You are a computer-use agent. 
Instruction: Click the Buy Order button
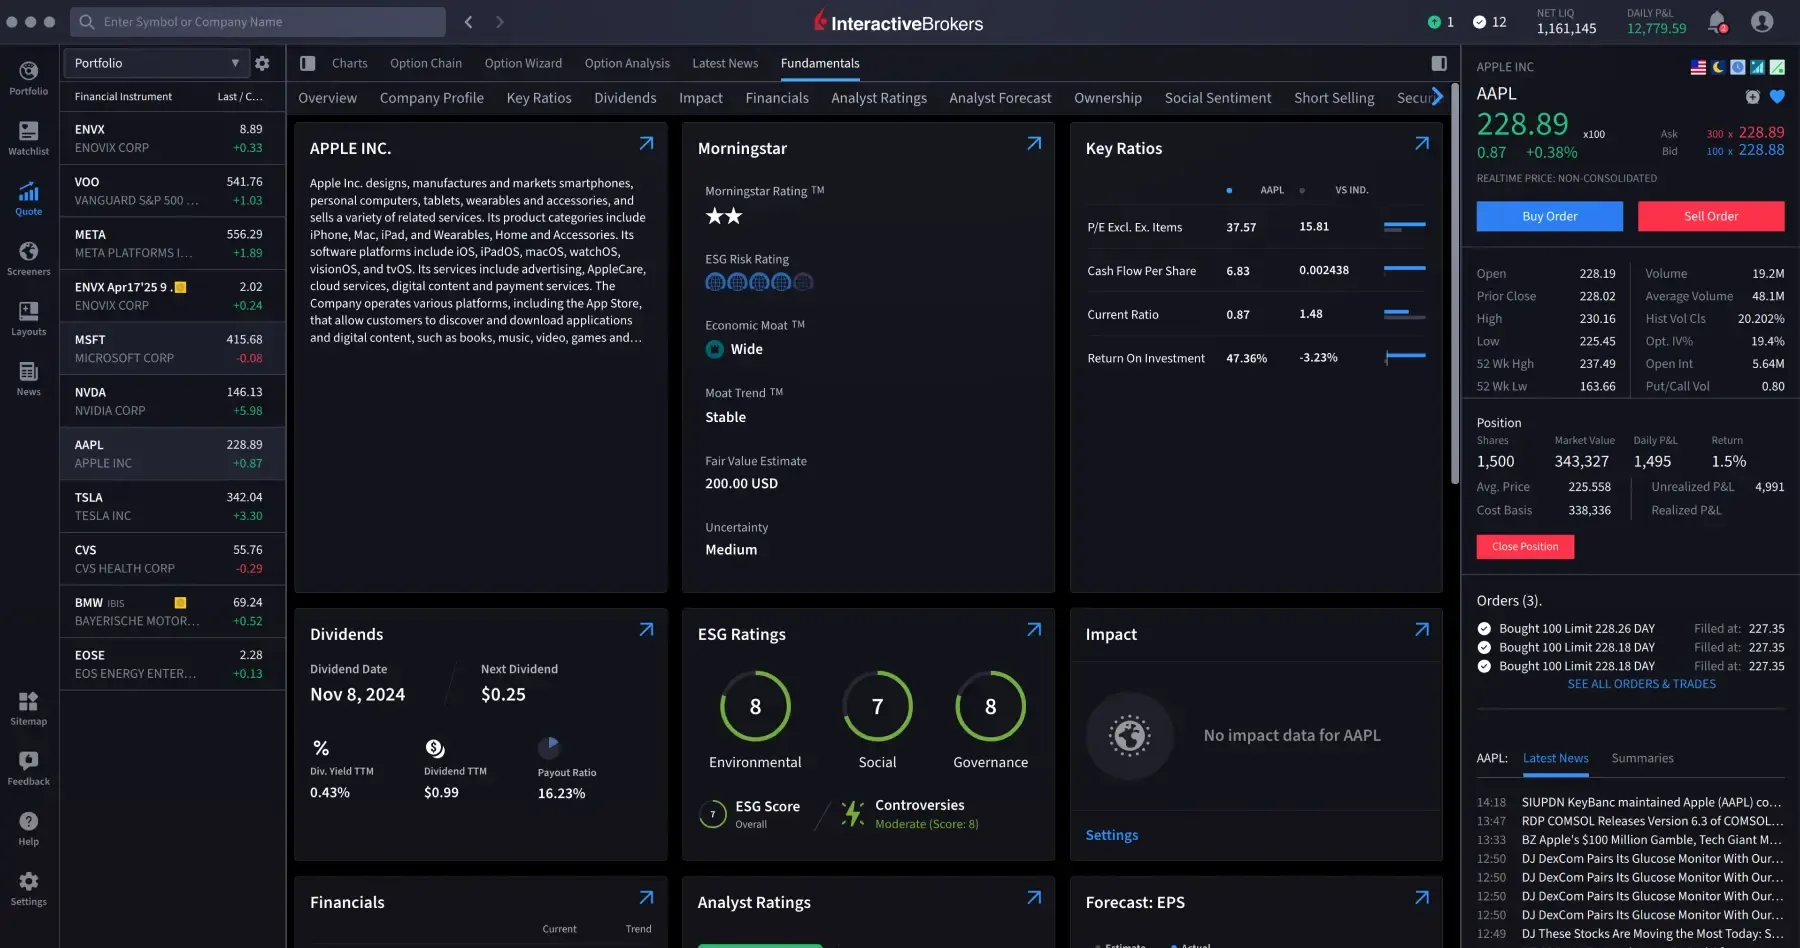pyautogui.click(x=1549, y=216)
